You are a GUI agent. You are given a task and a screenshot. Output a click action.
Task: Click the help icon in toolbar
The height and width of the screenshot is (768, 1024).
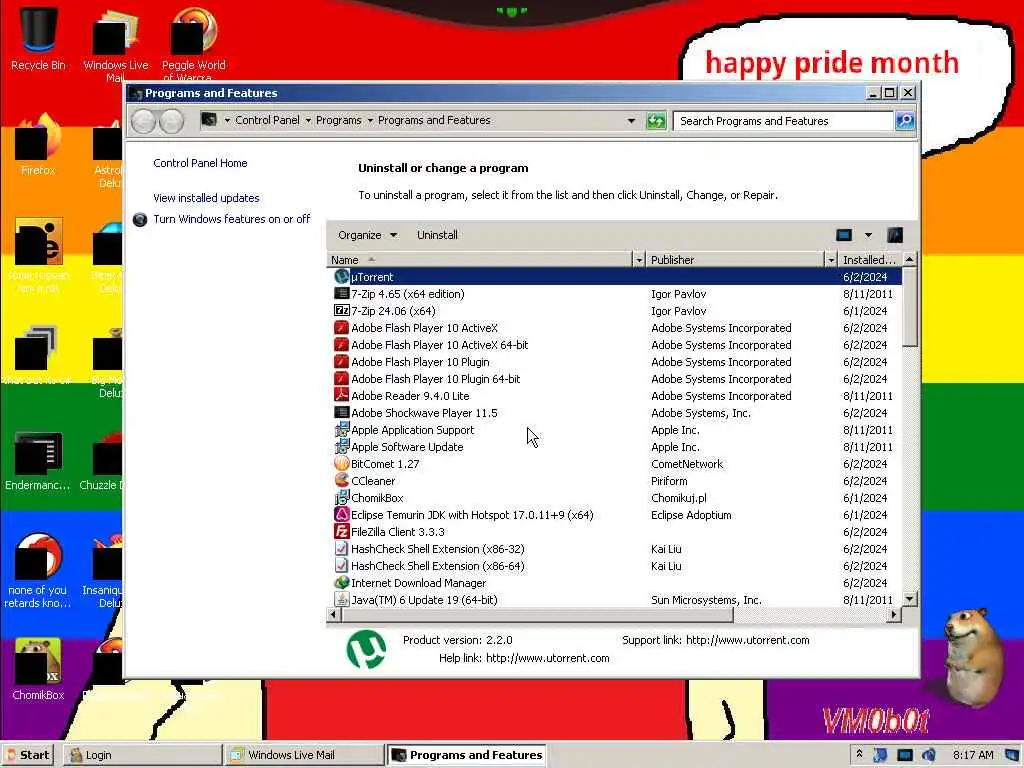pyautogui.click(x=895, y=235)
